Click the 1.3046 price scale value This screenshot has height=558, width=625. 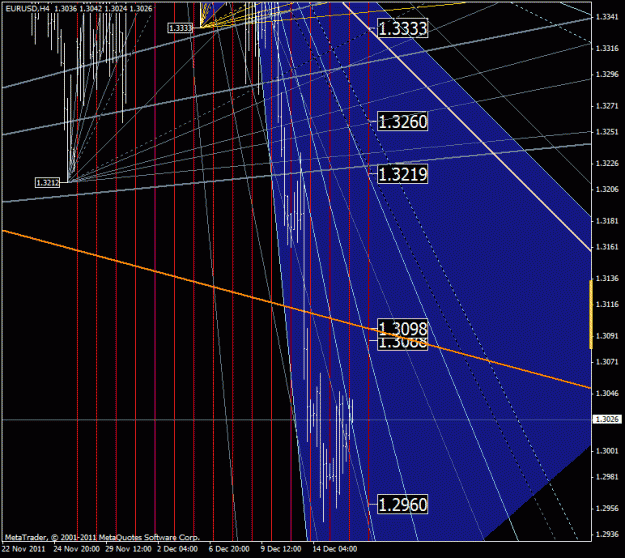(x=607, y=393)
